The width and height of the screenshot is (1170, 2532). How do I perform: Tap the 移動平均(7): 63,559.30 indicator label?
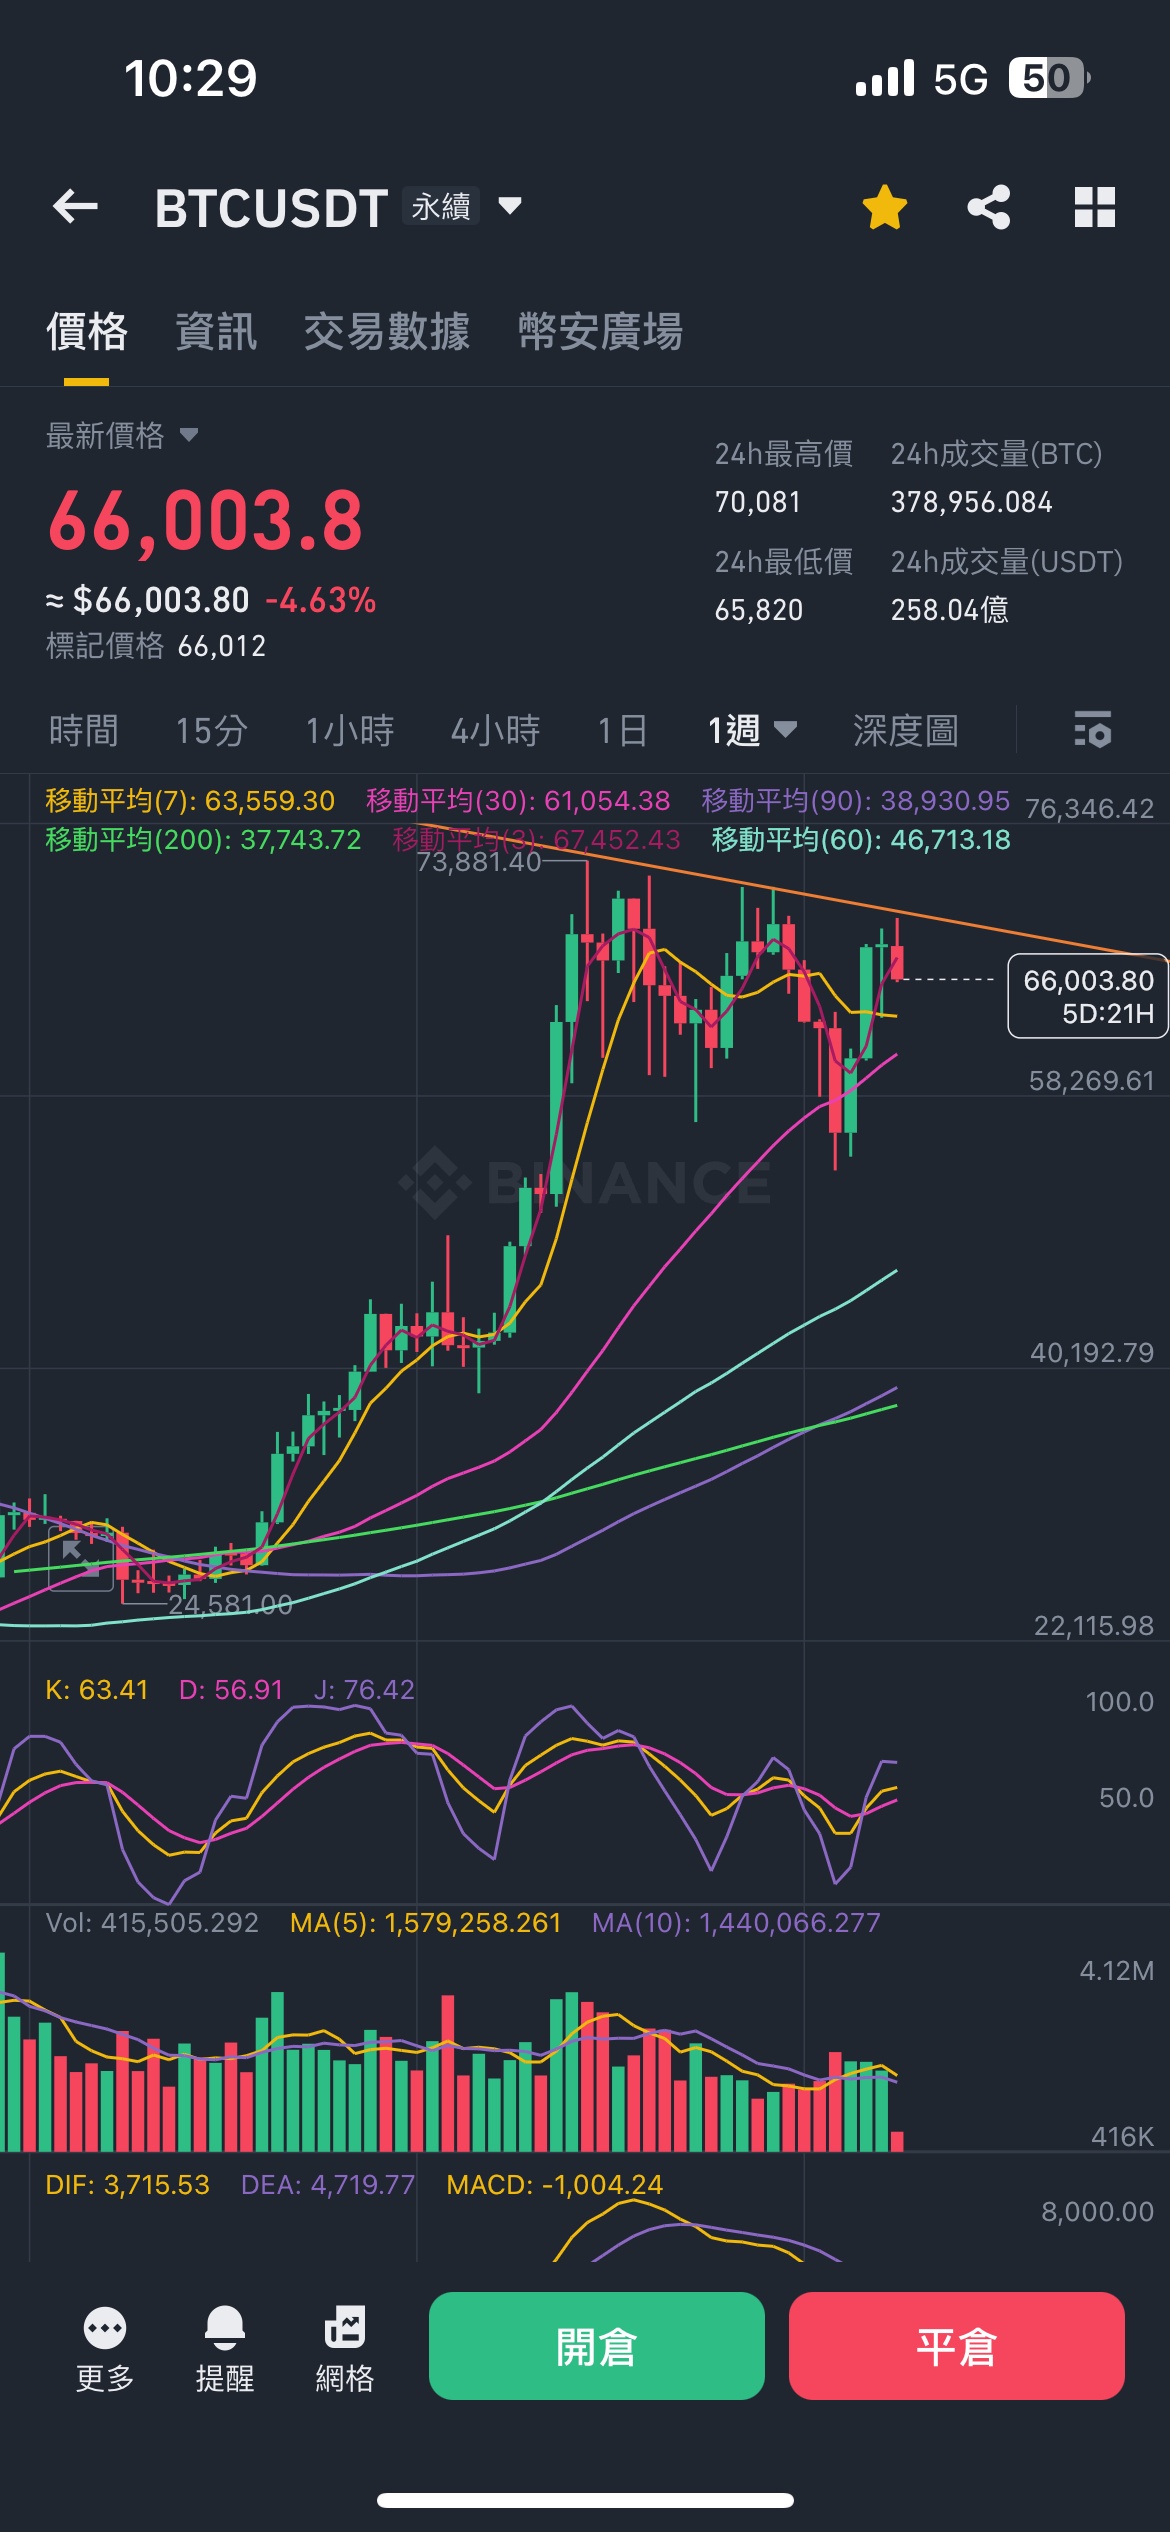click(x=190, y=801)
